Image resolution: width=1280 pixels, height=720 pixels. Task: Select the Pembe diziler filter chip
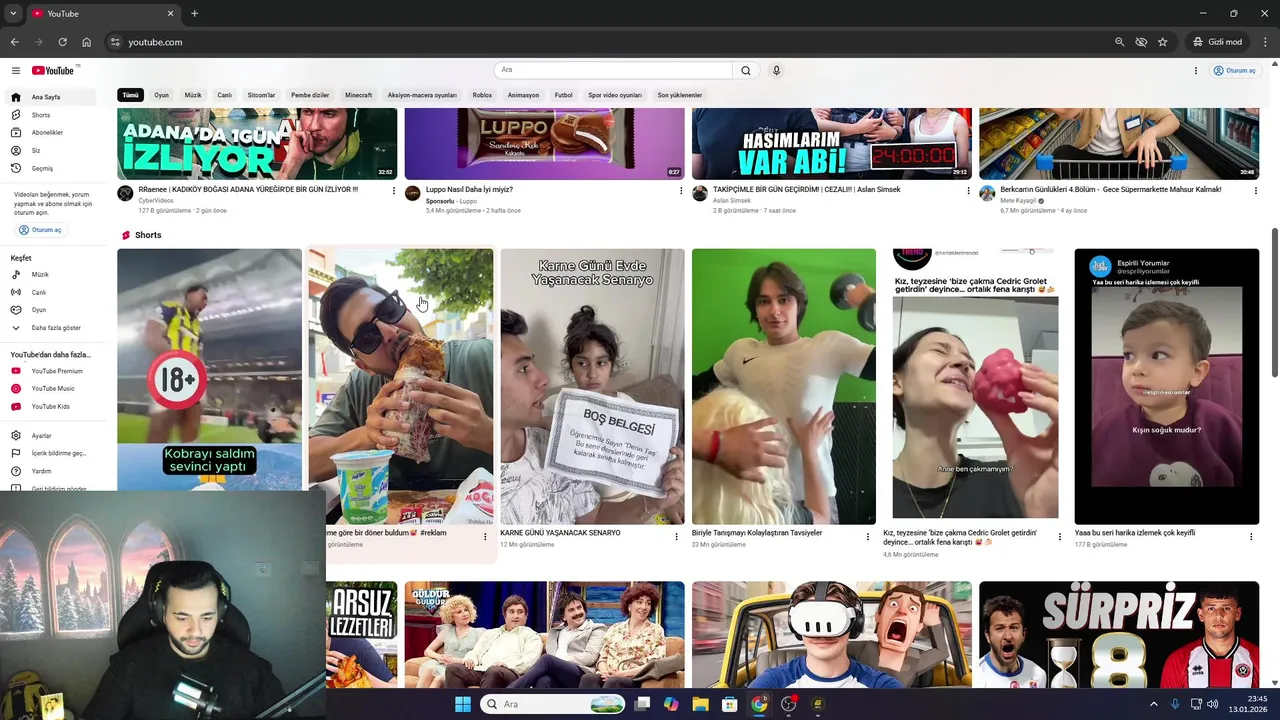coord(310,95)
